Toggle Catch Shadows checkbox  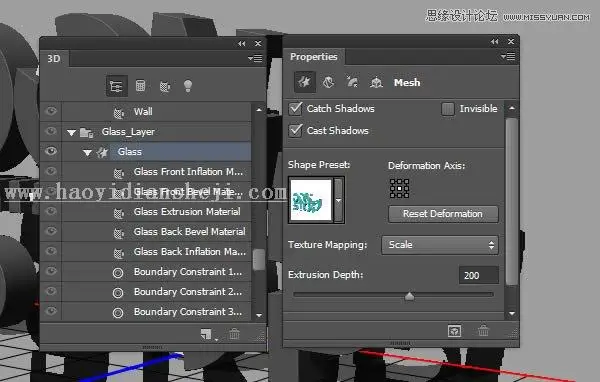click(295, 109)
